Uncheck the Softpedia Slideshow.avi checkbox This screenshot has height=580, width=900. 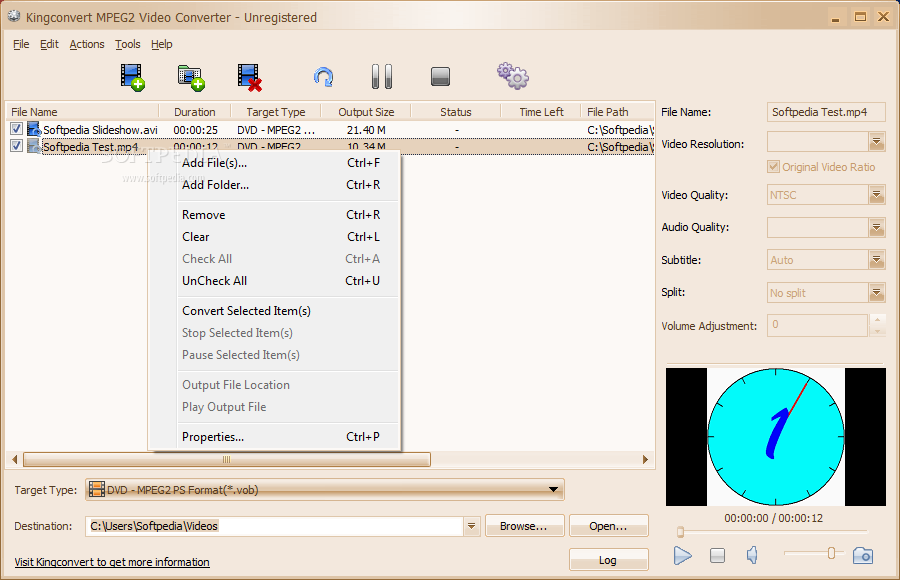[16, 129]
